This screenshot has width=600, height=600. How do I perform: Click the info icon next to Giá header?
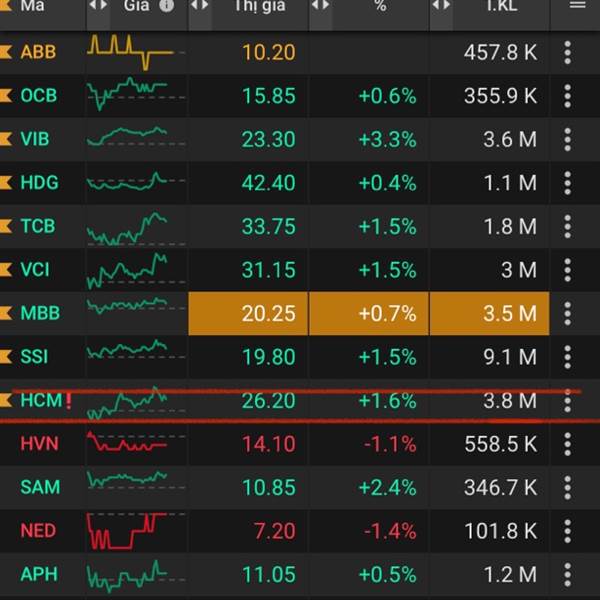point(166,5)
